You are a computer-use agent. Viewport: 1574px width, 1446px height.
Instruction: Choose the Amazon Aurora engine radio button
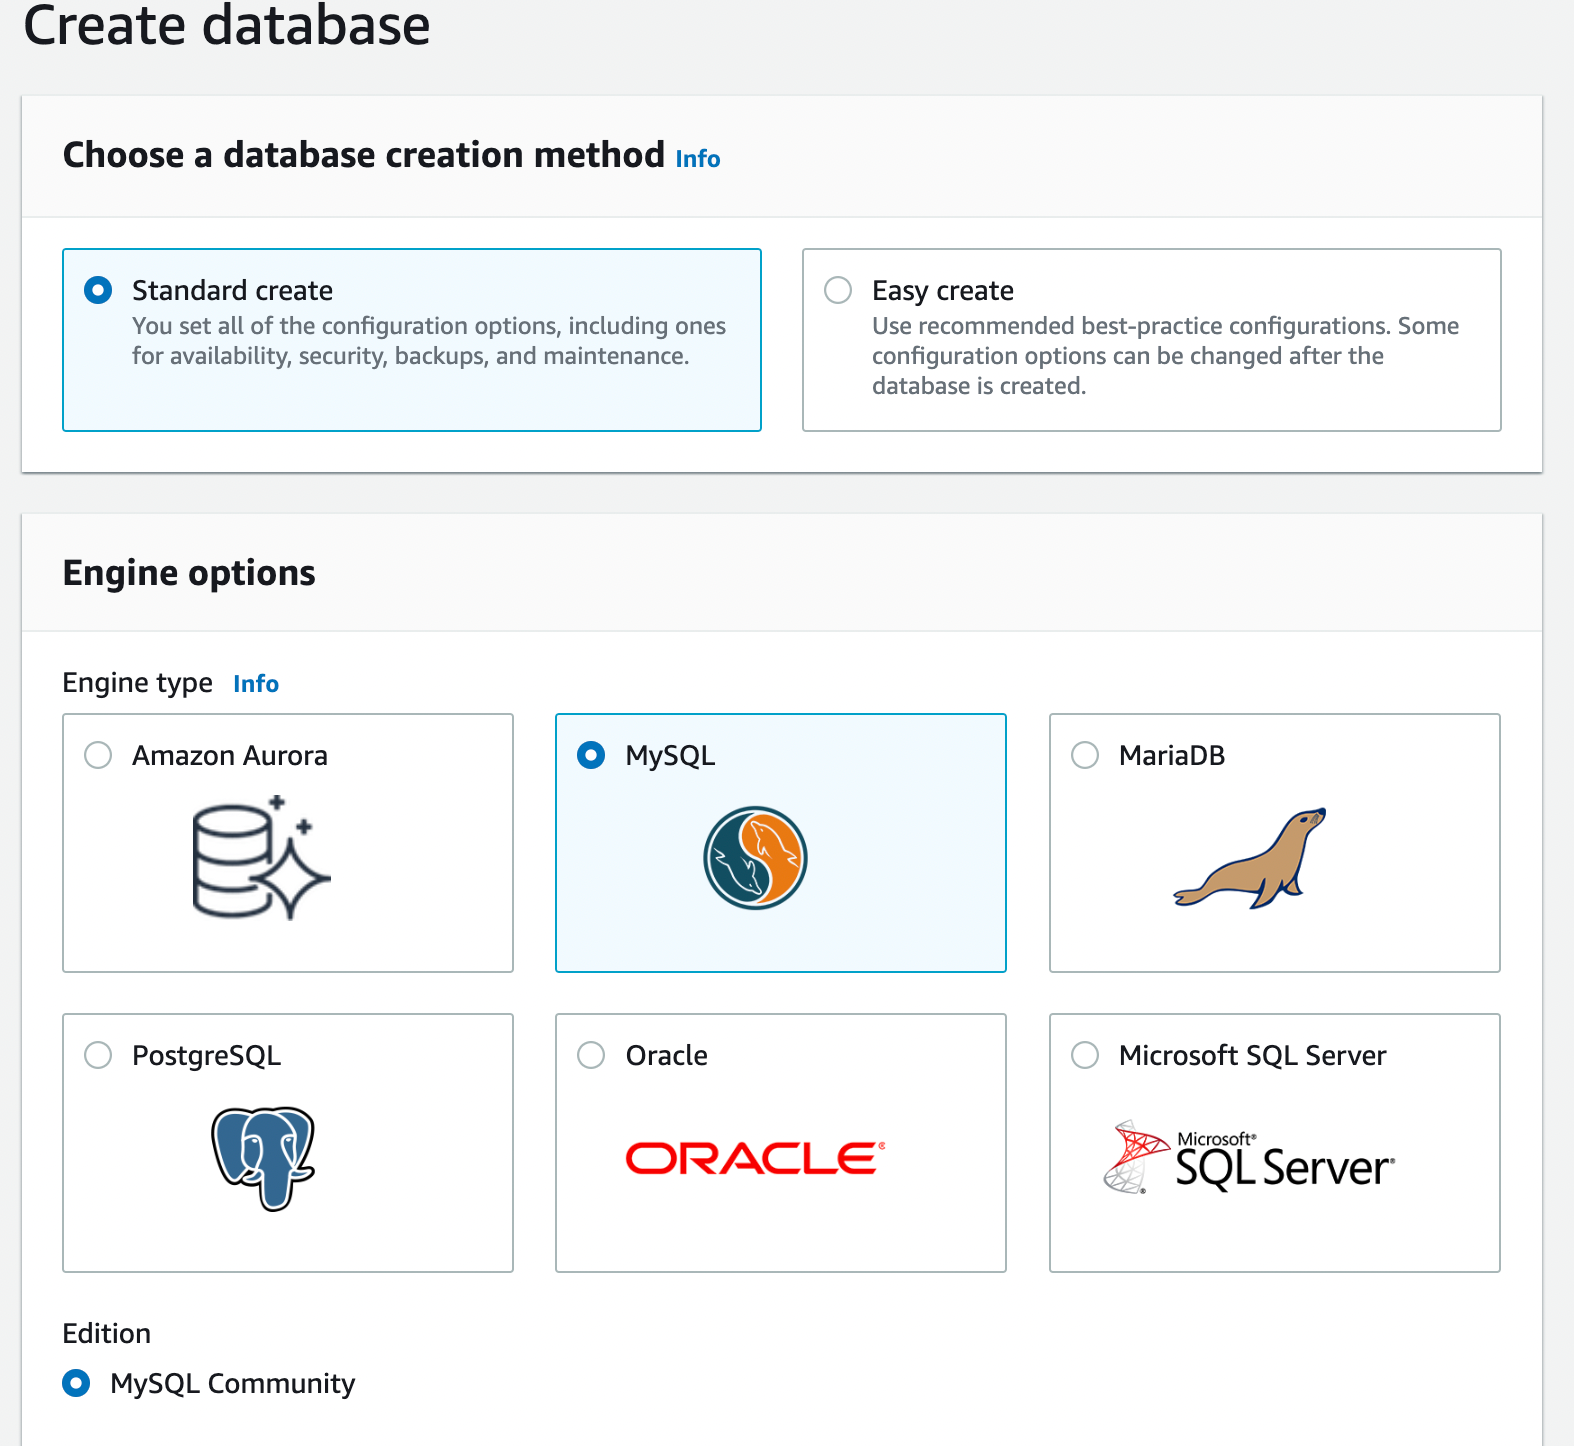click(x=98, y=755)
